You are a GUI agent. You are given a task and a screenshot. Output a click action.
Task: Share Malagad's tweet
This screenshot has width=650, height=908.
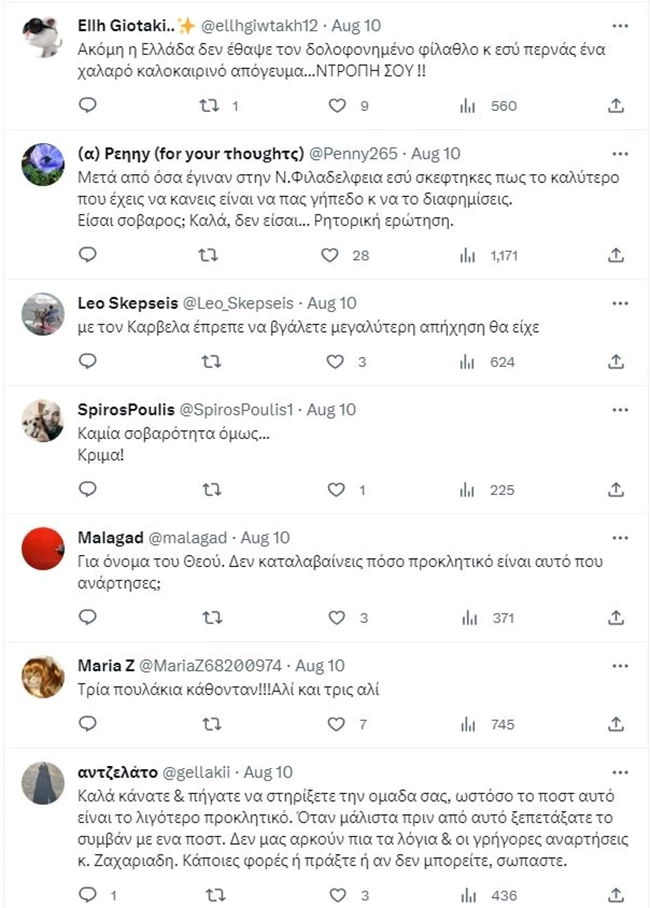[617, 619]
